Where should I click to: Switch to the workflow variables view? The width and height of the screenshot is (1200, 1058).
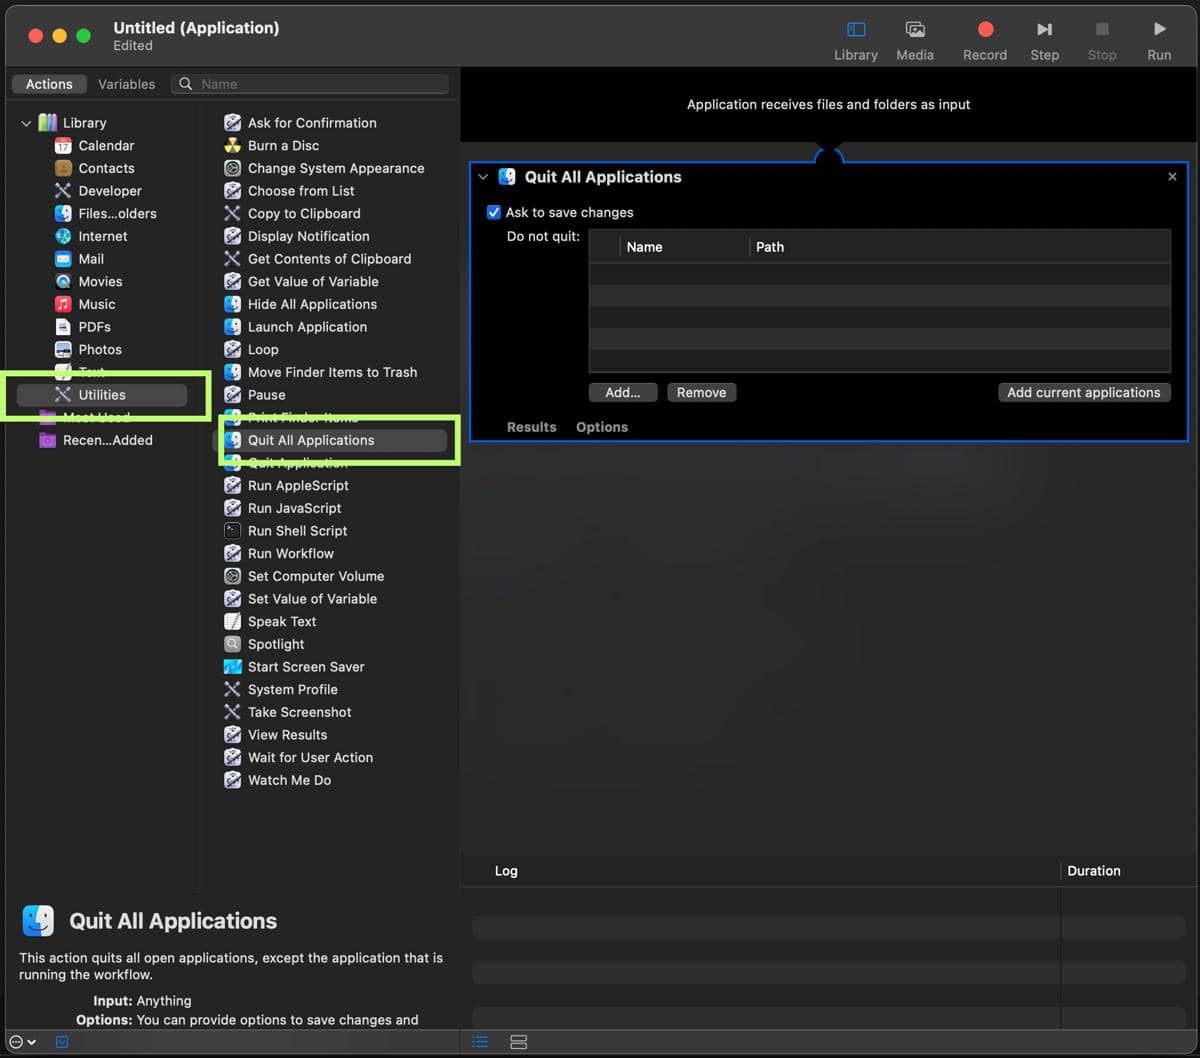tap(518, 1042)
